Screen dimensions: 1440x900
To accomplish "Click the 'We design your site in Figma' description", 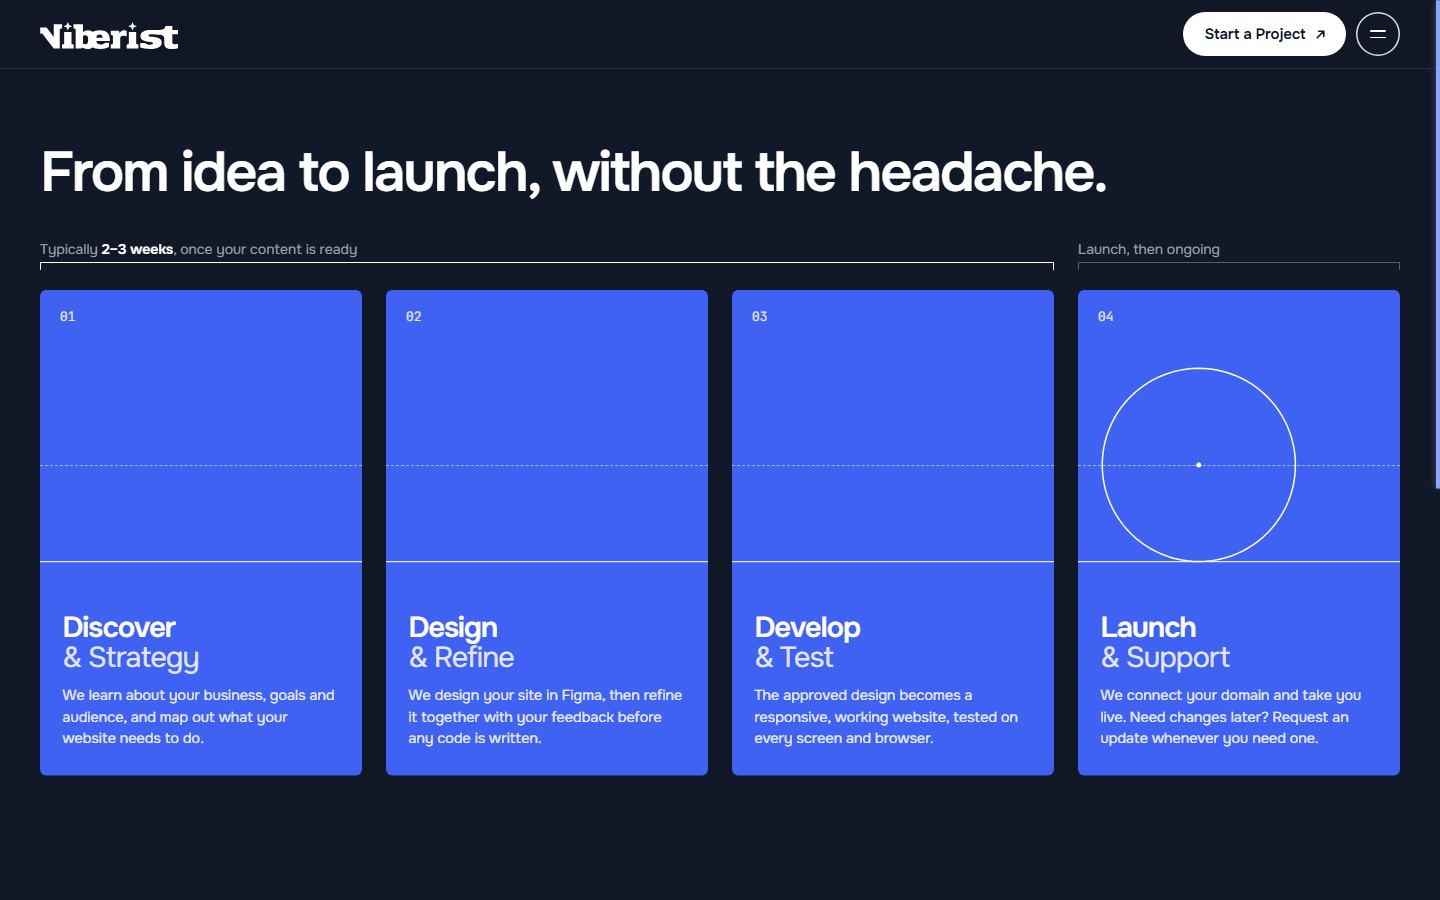I will point(545,716).
